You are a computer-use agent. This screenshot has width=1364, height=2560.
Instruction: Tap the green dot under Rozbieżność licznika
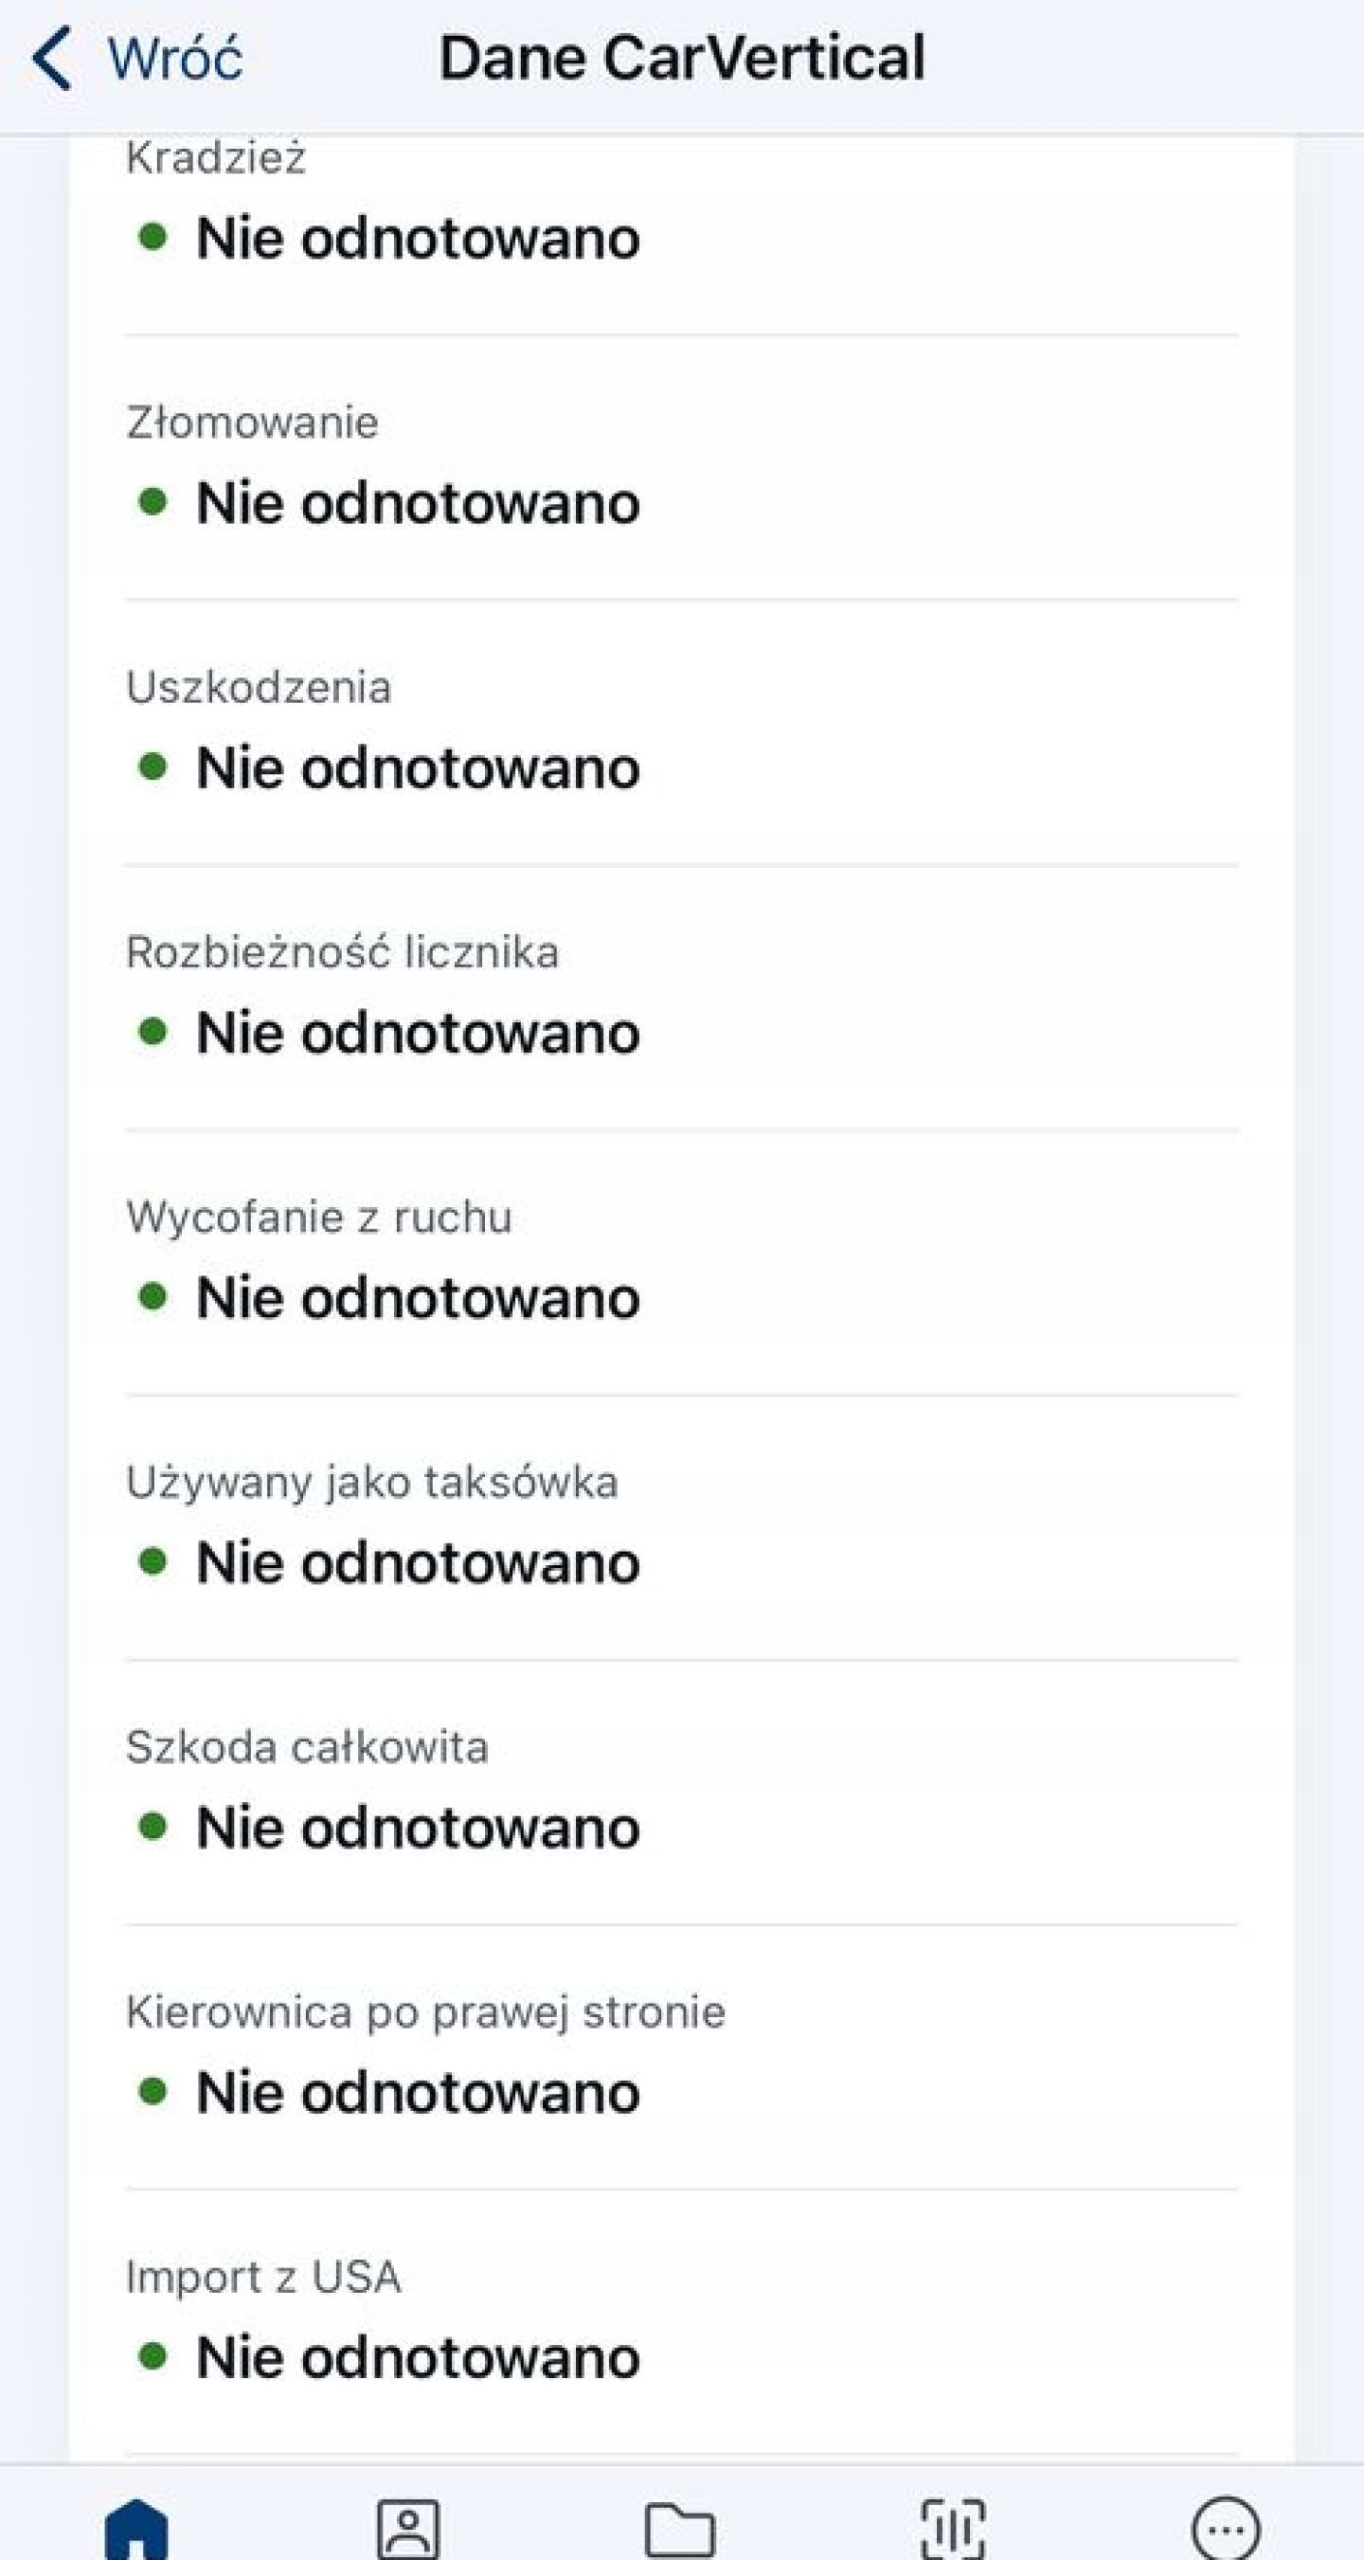click(152, 1032)
